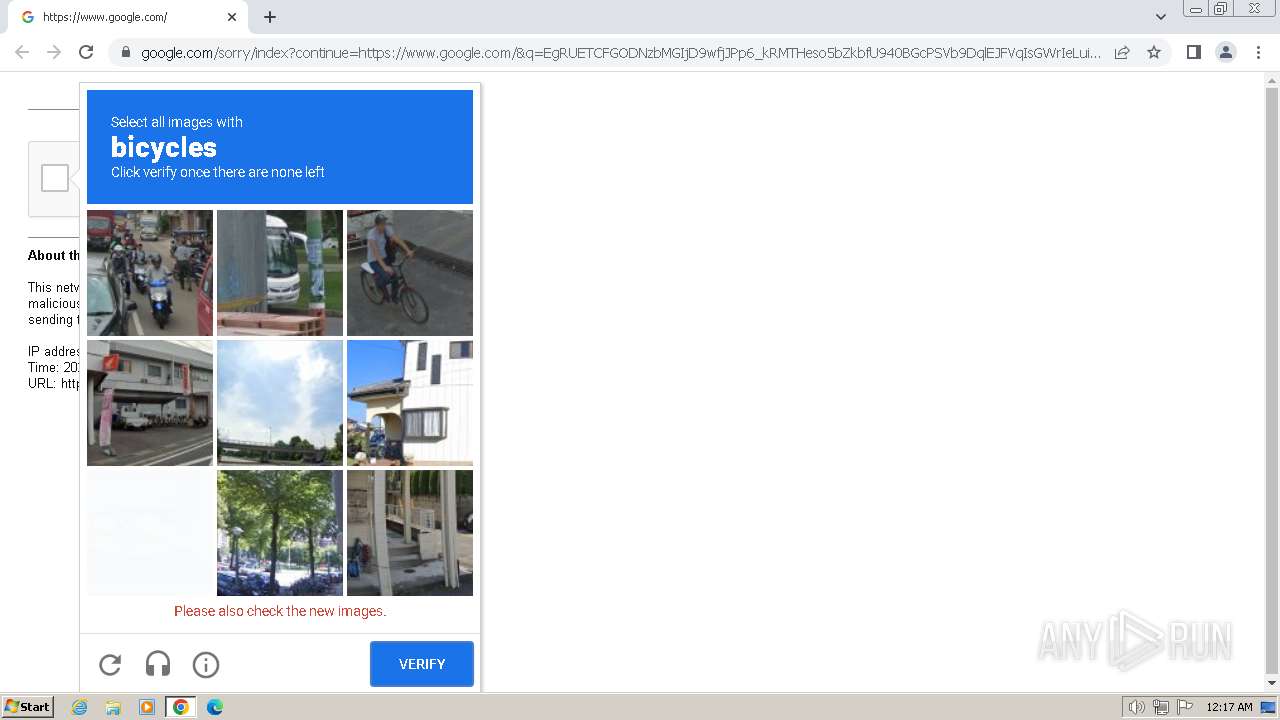
Task: Close the google.com tab
Action: (232, 17)
